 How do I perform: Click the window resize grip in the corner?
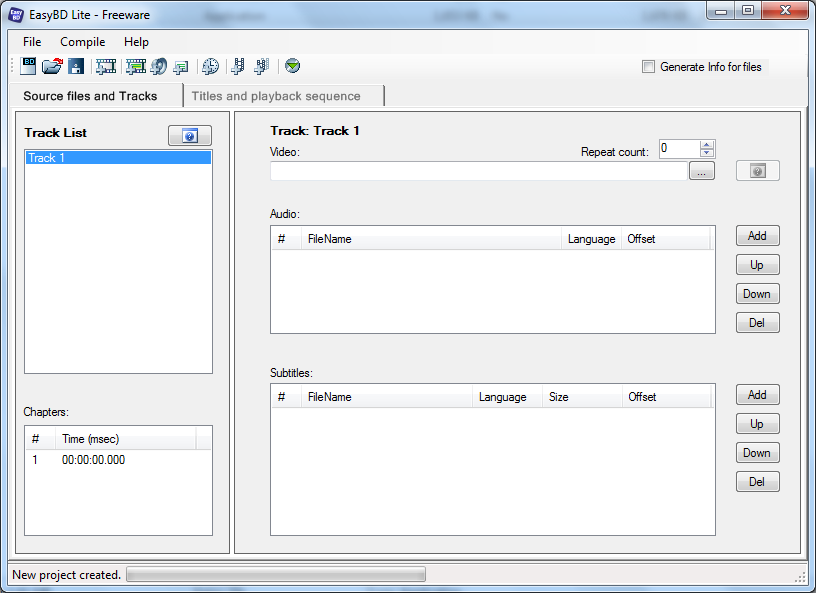click(x=800, y=576)
